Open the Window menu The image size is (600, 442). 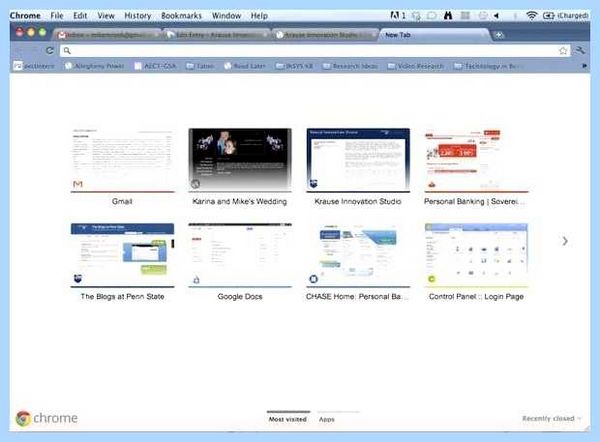tap(226, 16)
